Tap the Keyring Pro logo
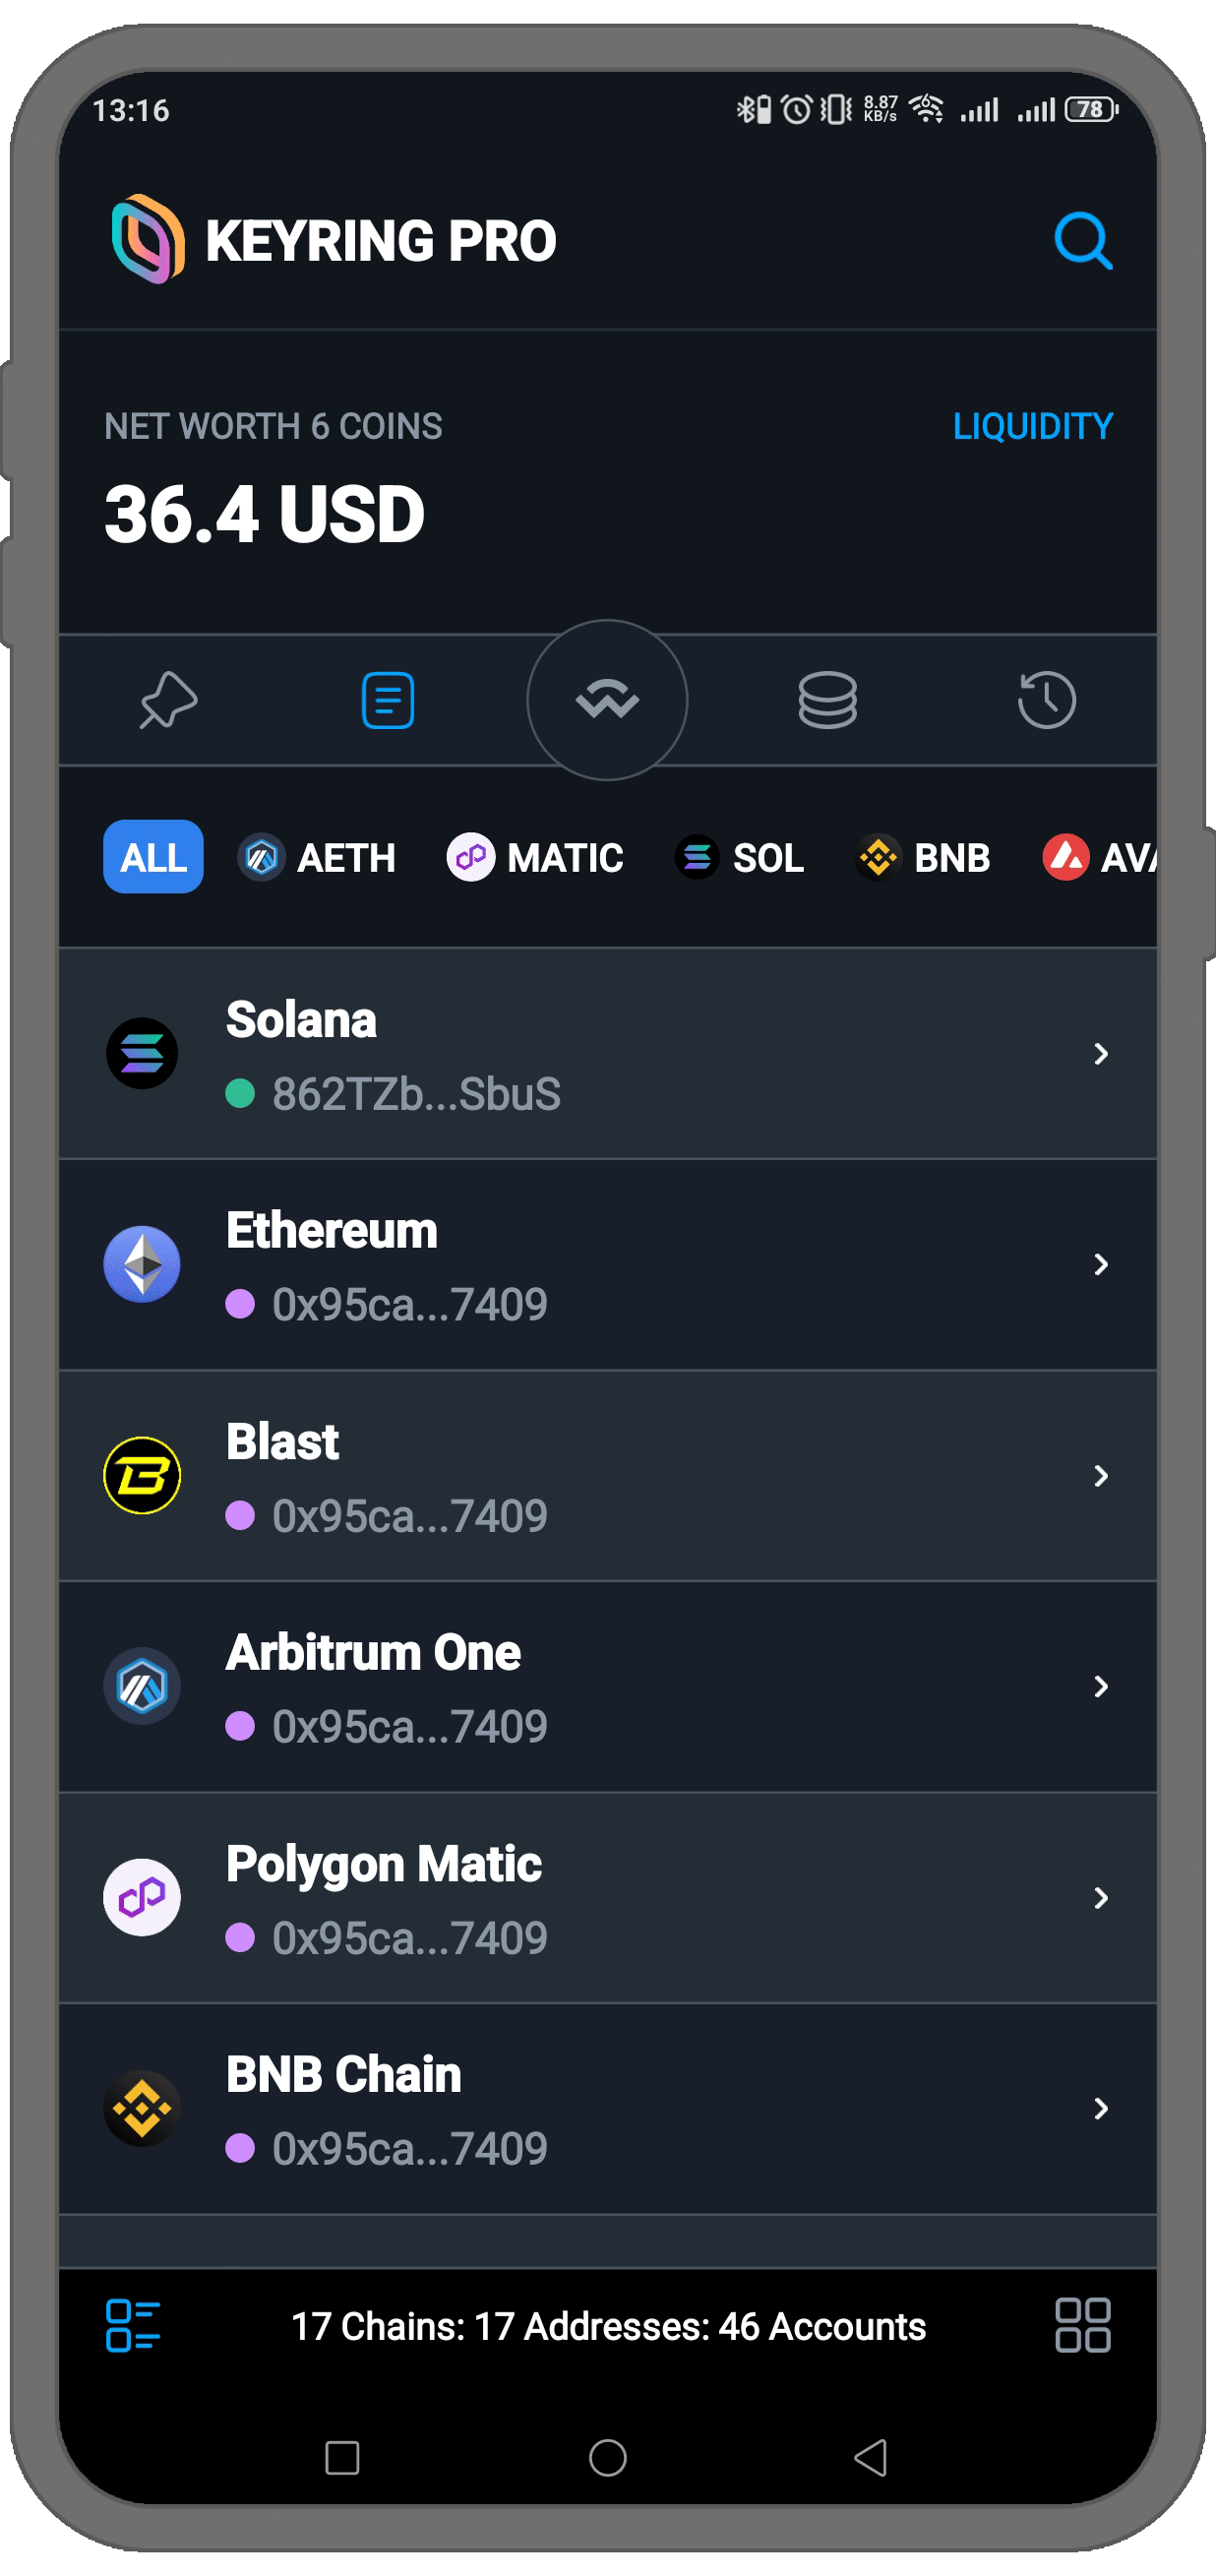The height and width of the screenshot is (2576, 1216). pyautogui.click(x=148, y=240)
